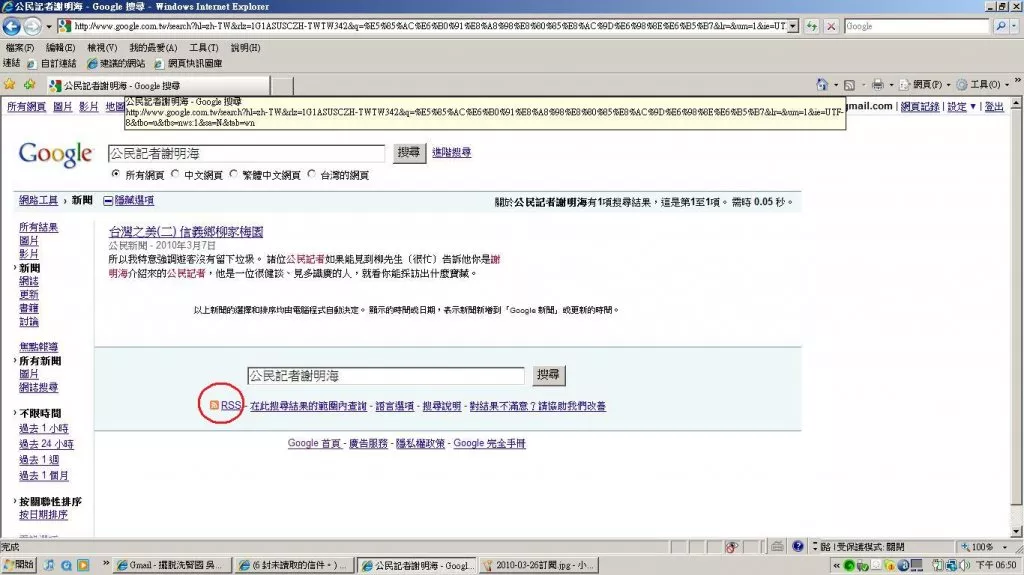Click the minus icon beside 隱藏選項

click(108, 201)
